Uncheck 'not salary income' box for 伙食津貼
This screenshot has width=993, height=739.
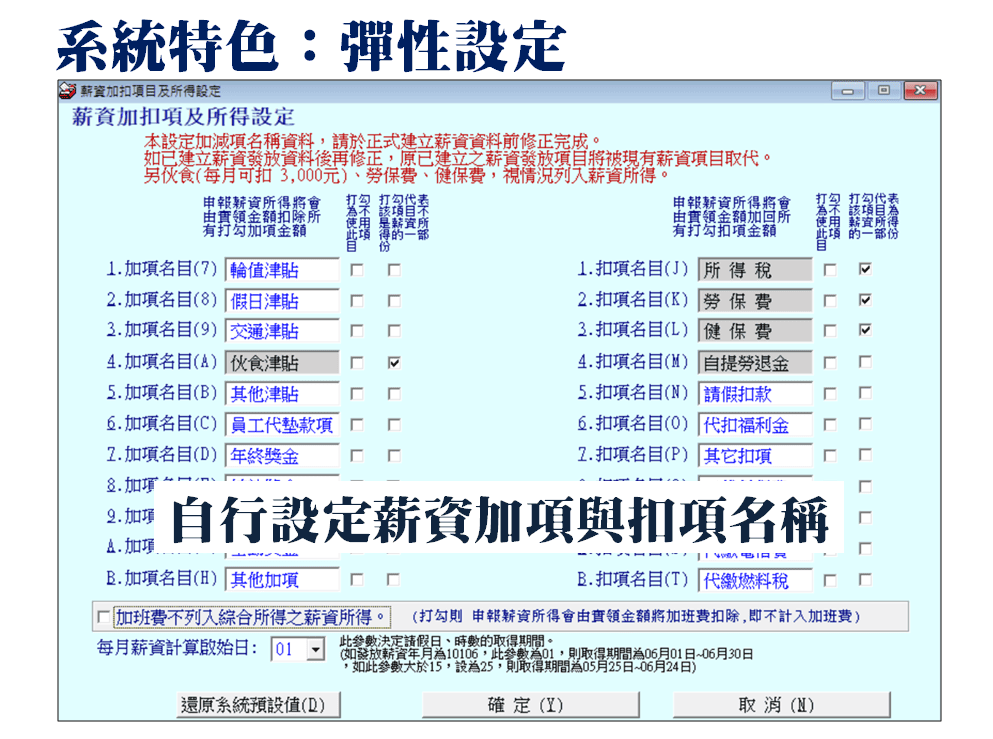(394, 363)
